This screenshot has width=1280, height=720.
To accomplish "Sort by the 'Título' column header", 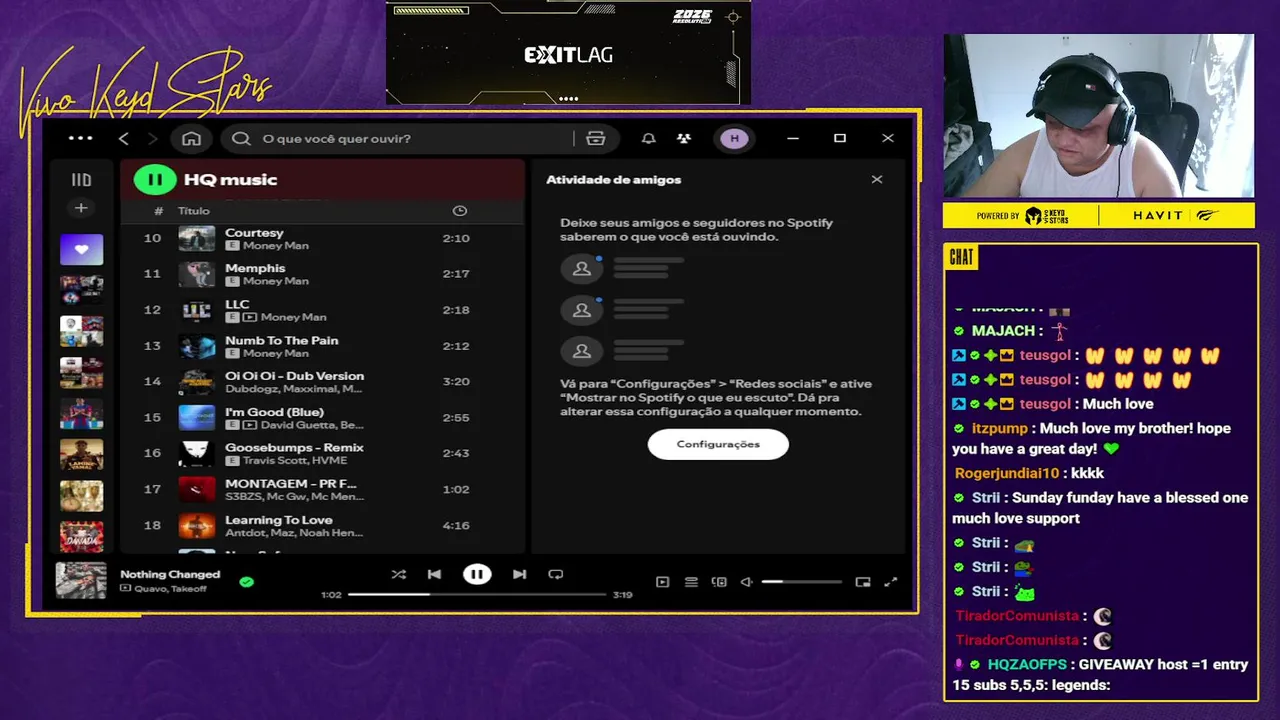I will coord(194,211).
